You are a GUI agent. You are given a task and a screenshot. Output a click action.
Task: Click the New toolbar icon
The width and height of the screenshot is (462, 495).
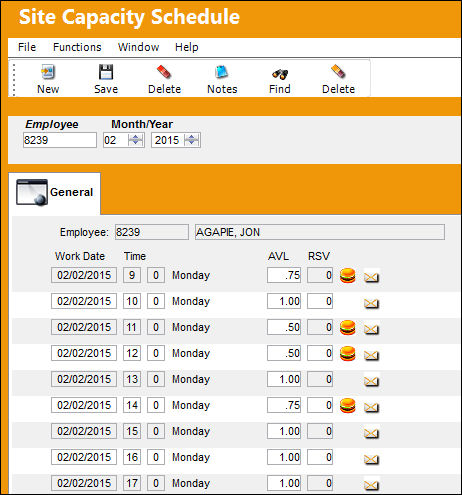(x=48, y=72)
